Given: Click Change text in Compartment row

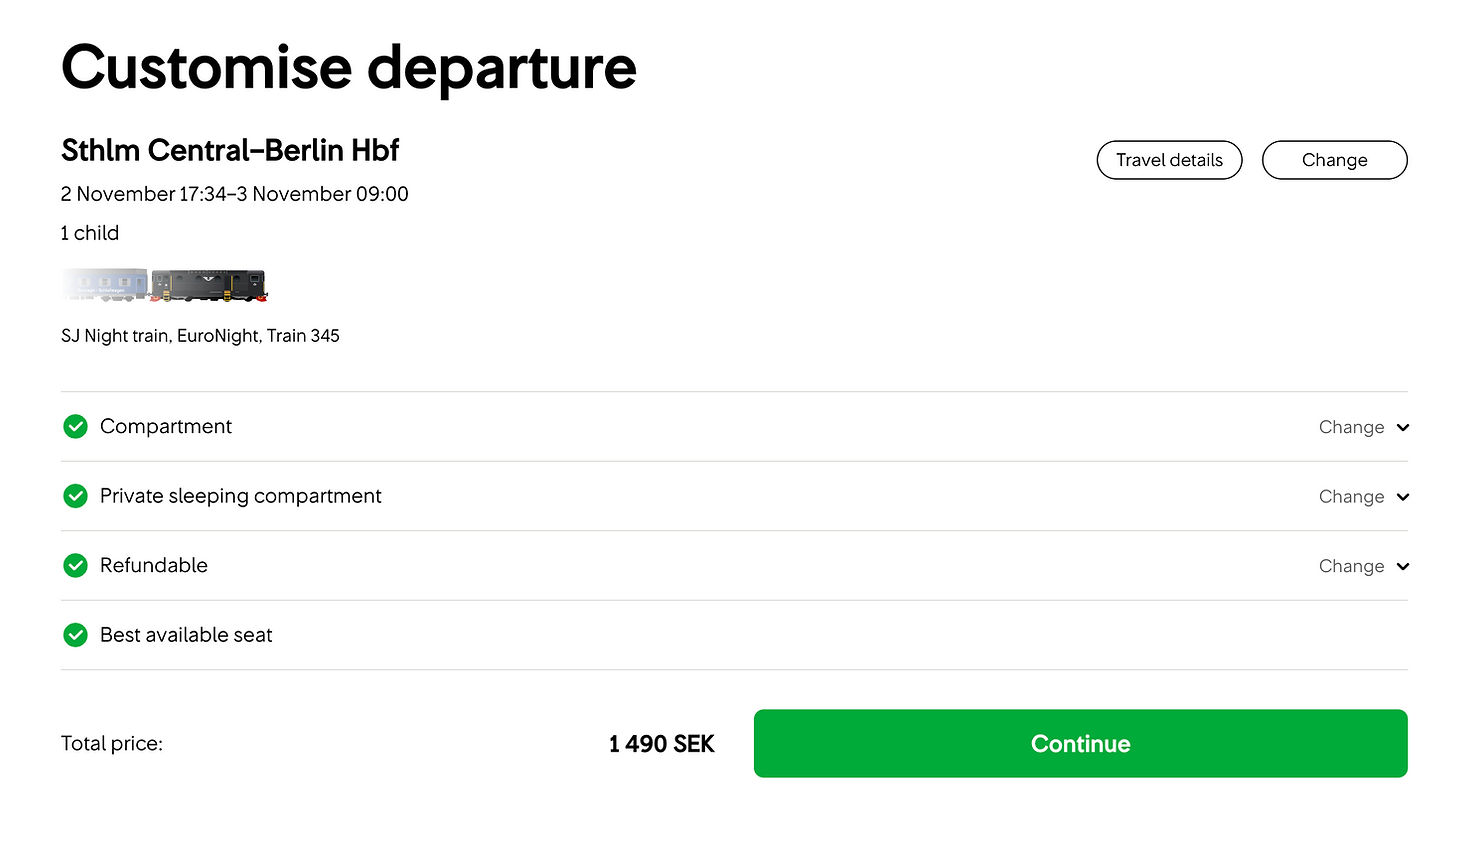Looking at the screenshot, I should (1351, 427).
